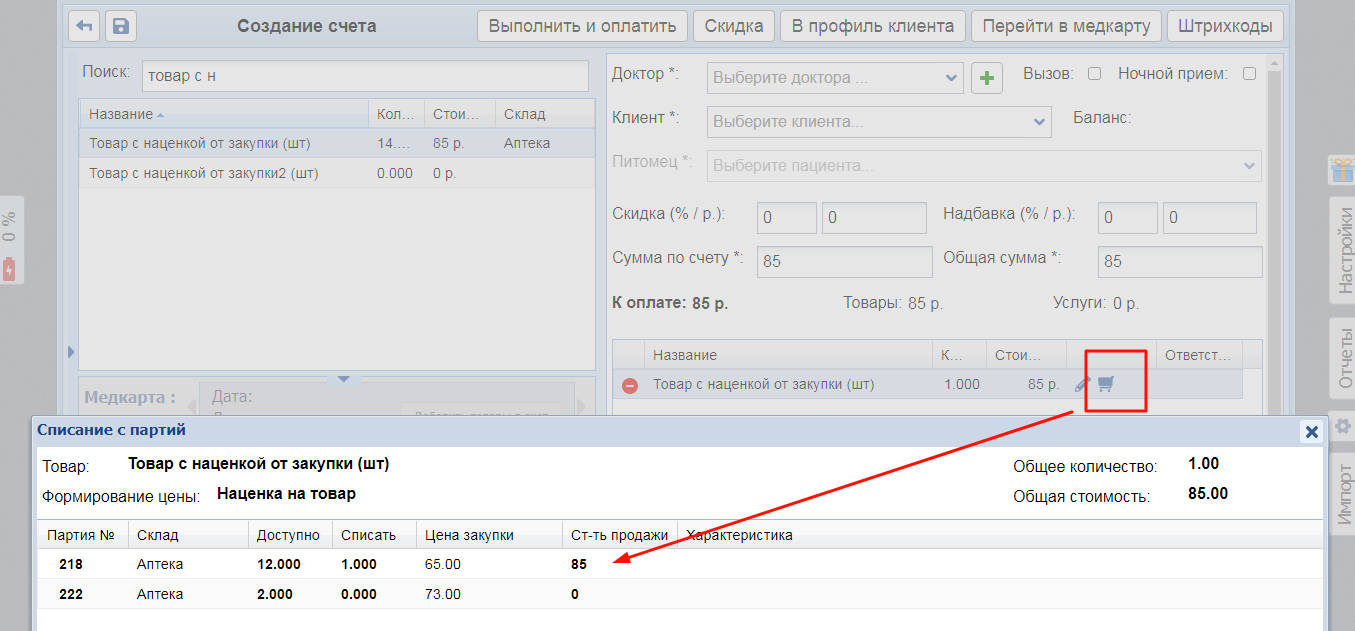This screenshot has height=631, width=1355.
Task: Remove the item with the red minus icon
Action: (x=630, y=385)
